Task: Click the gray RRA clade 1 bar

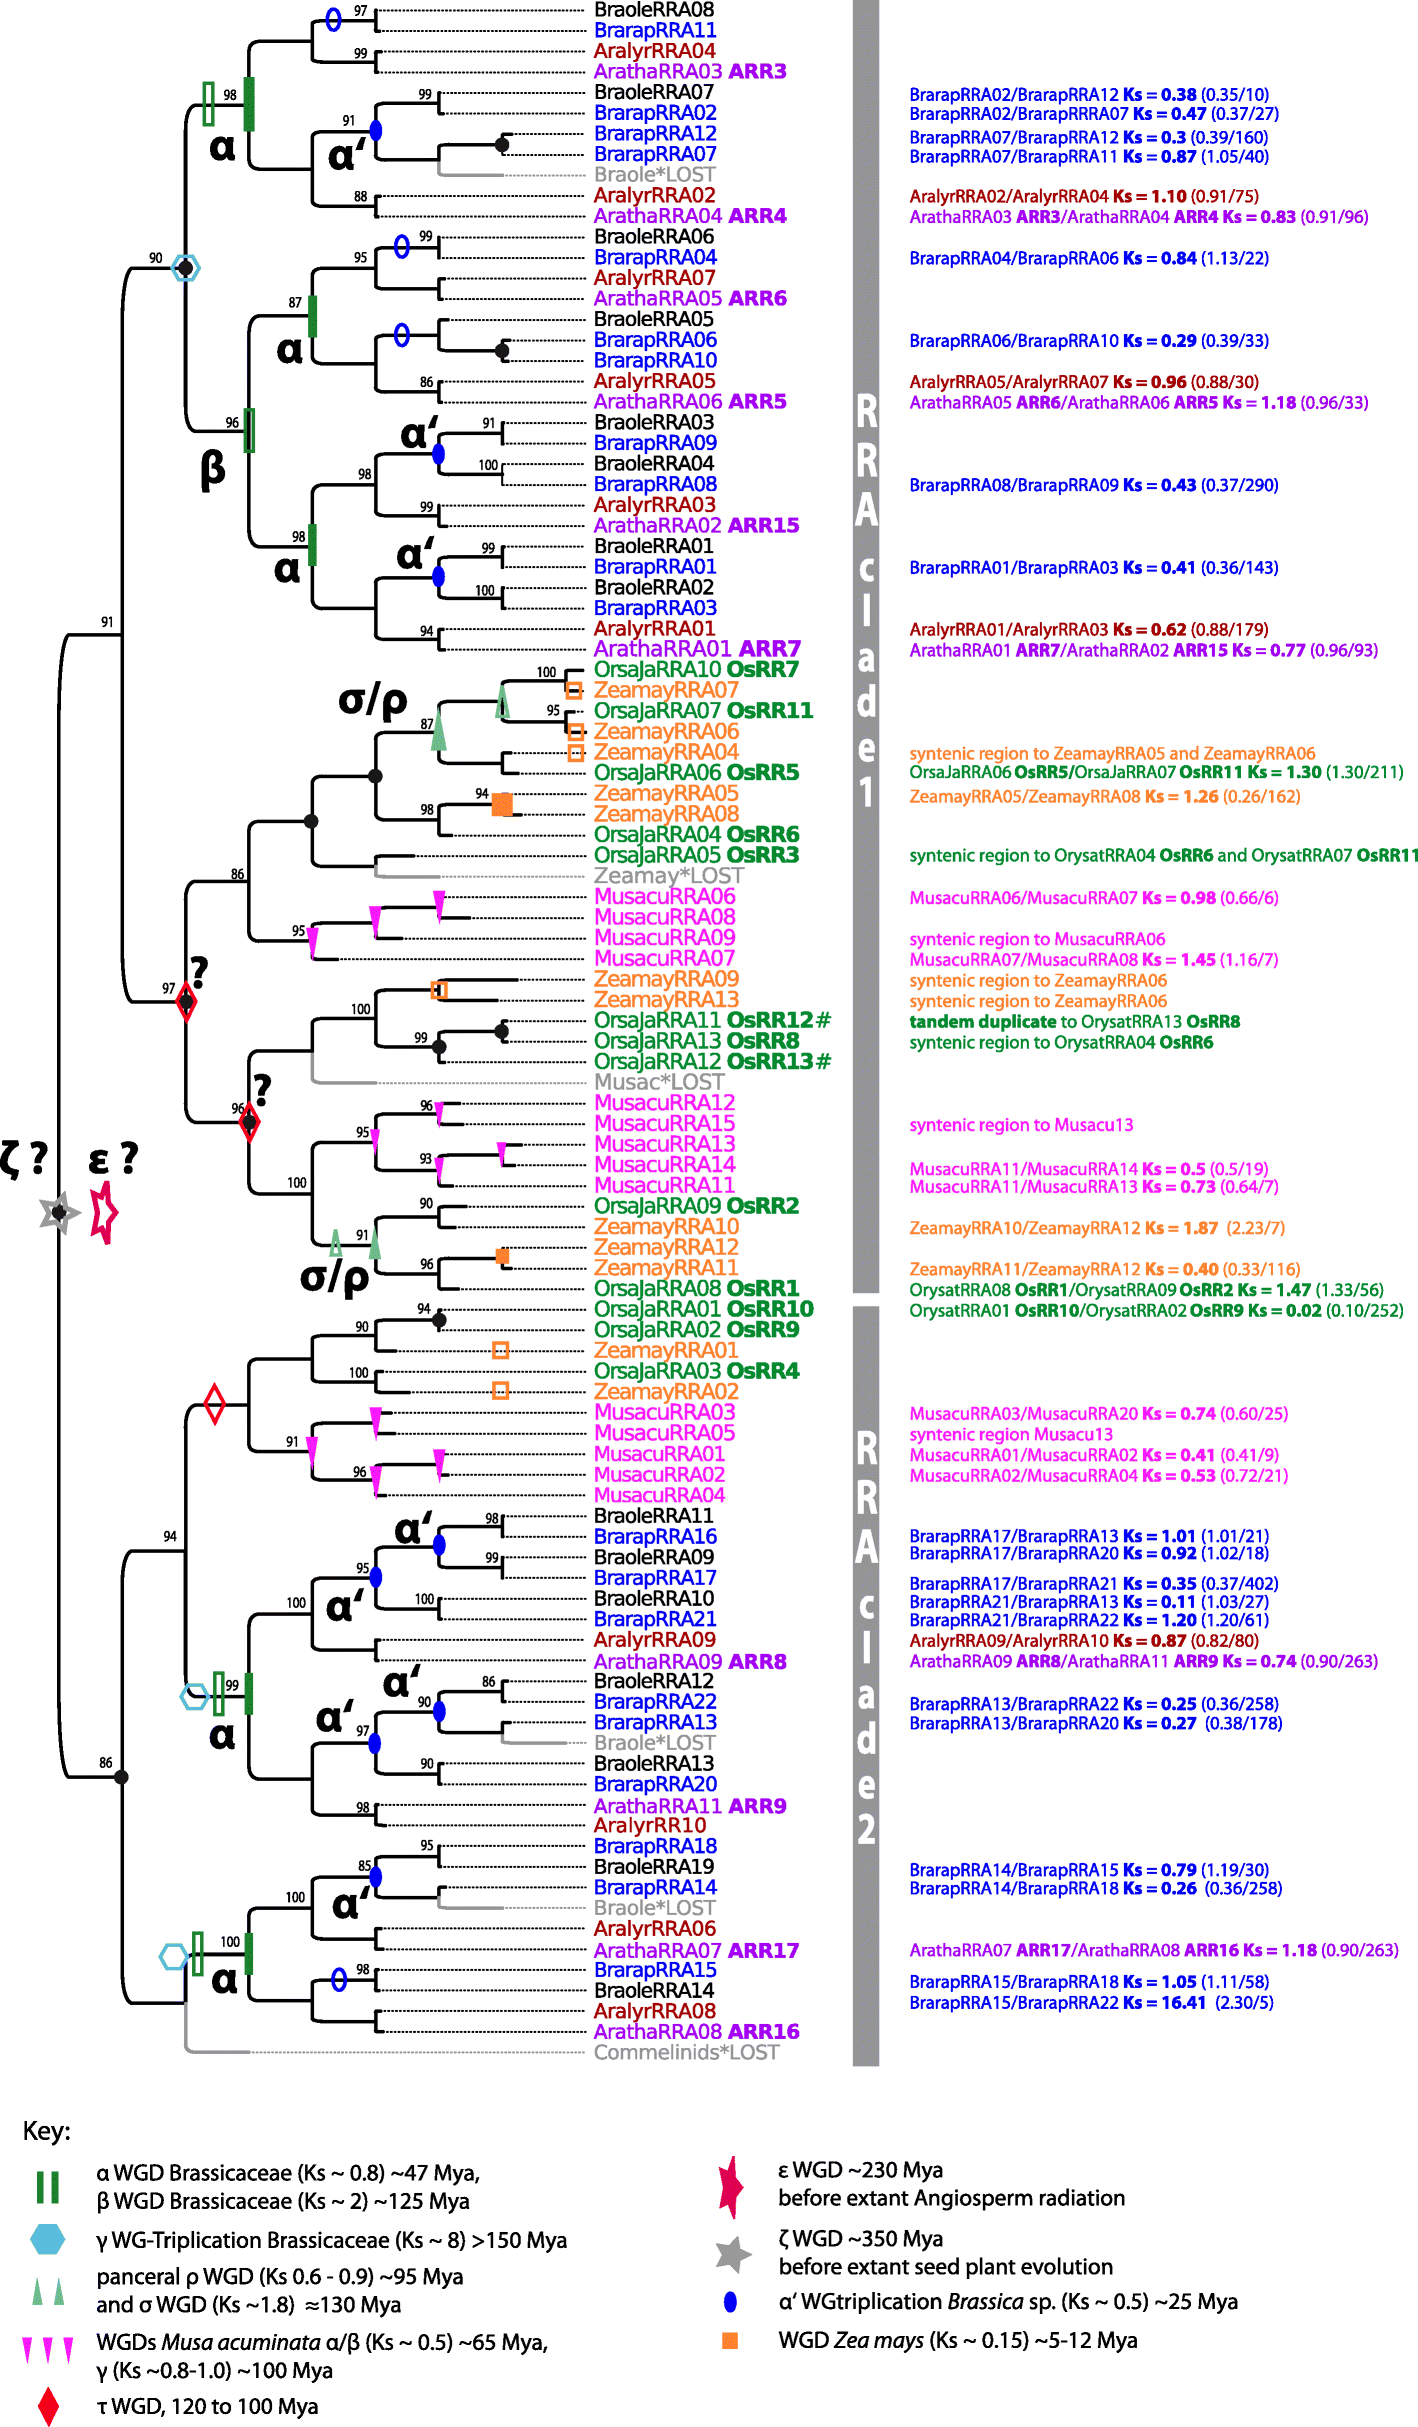Action: [x=866, y=645]
